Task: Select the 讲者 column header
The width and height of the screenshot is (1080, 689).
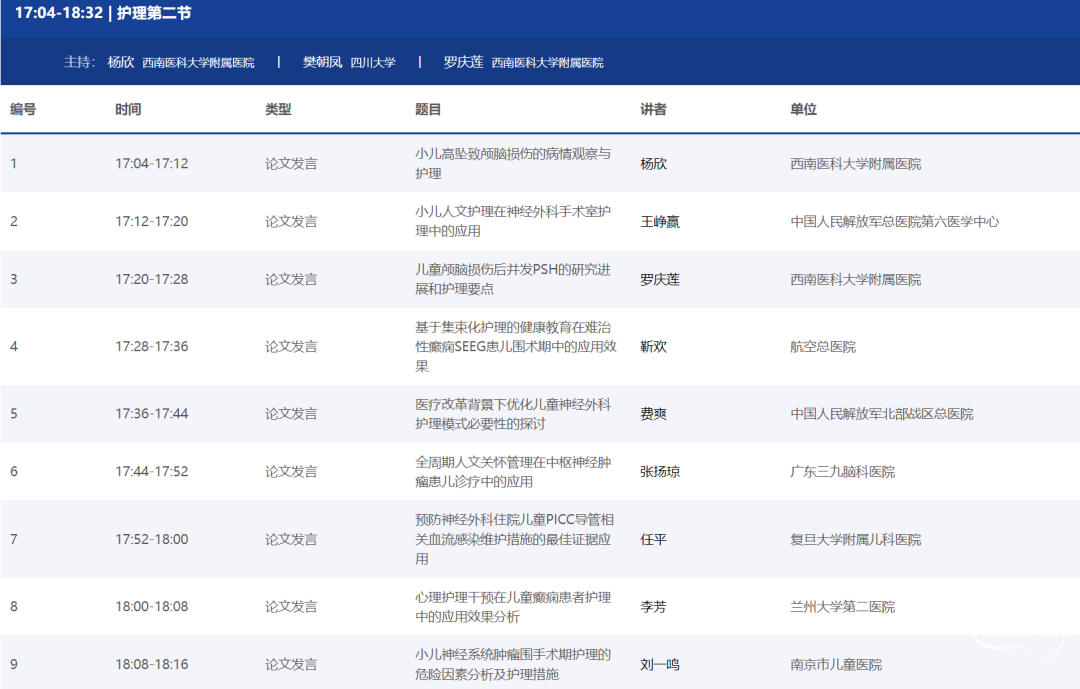Action: (653, 109)
